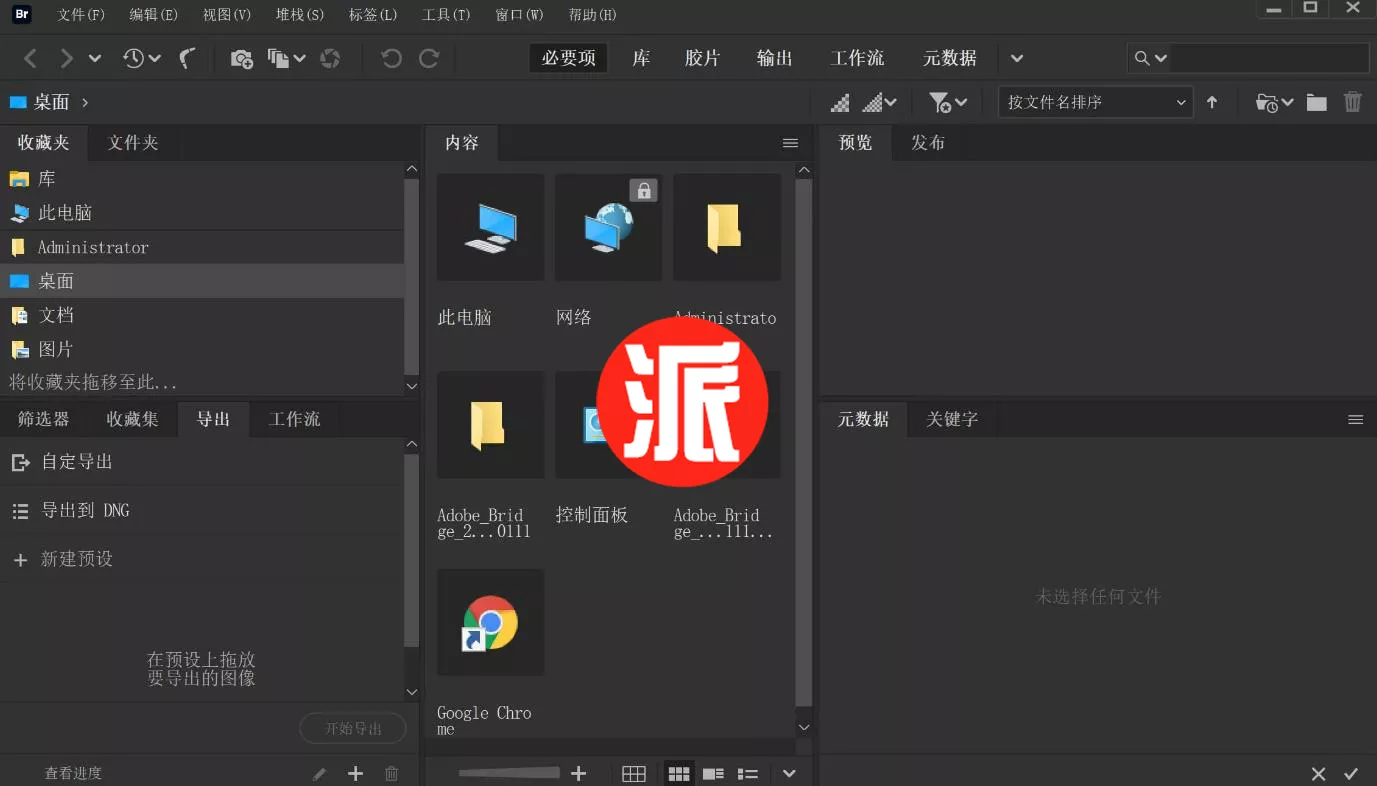Open filter by rating star funnel
This screenshot has width=1377, height=786.
pyautogui.click(x=947, y=102)
